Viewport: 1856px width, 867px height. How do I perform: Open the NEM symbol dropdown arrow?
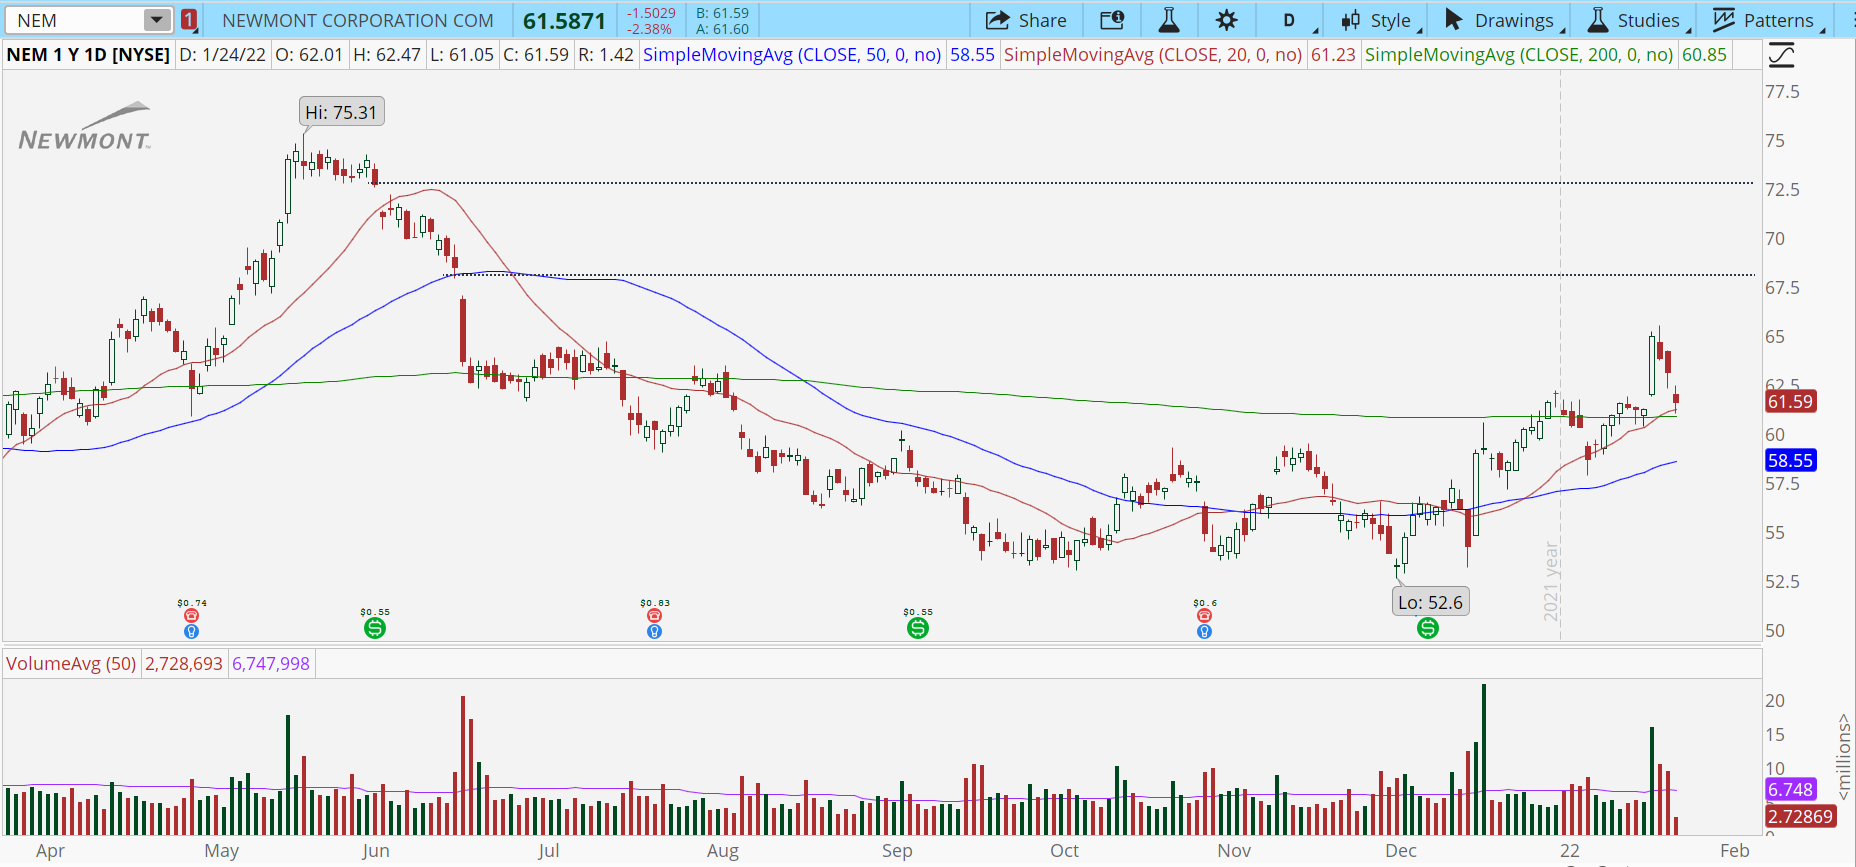[x=157, y=20]
